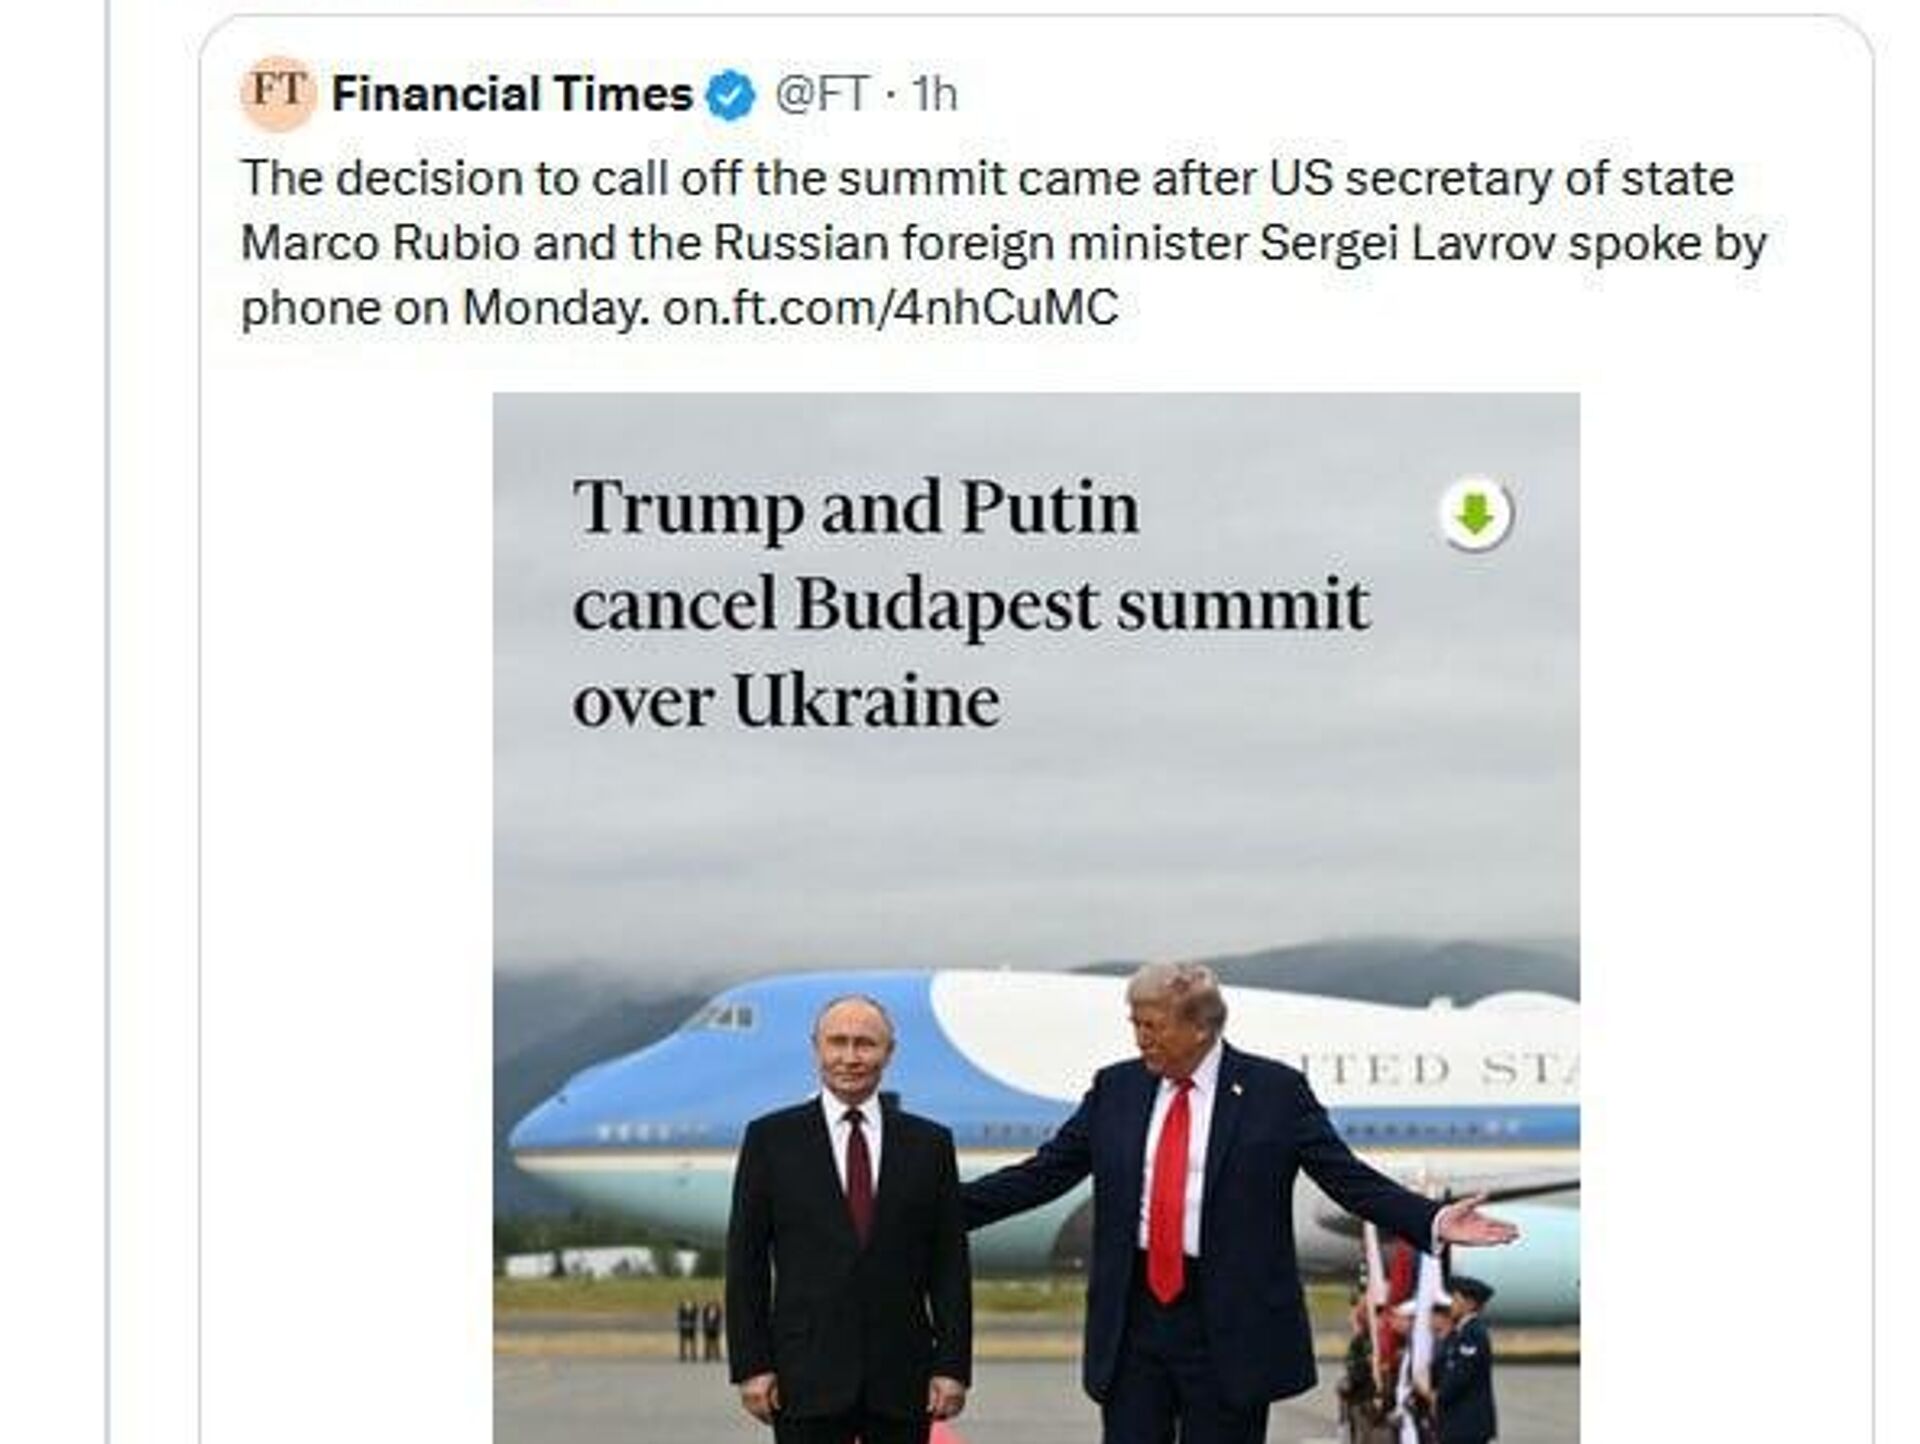Click the green download arrow icon
Viewport: 1920px width, 1444px height.
coord(1475,515)
